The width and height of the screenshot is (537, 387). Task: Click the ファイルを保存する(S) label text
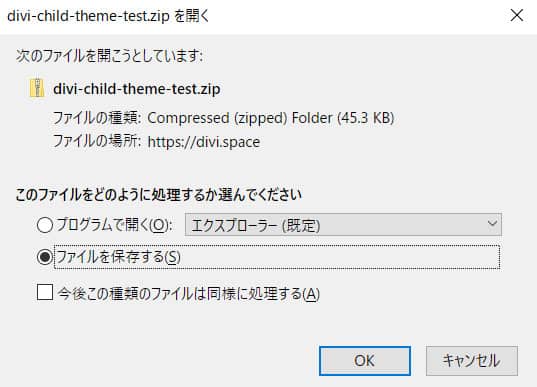pos(118,257)
